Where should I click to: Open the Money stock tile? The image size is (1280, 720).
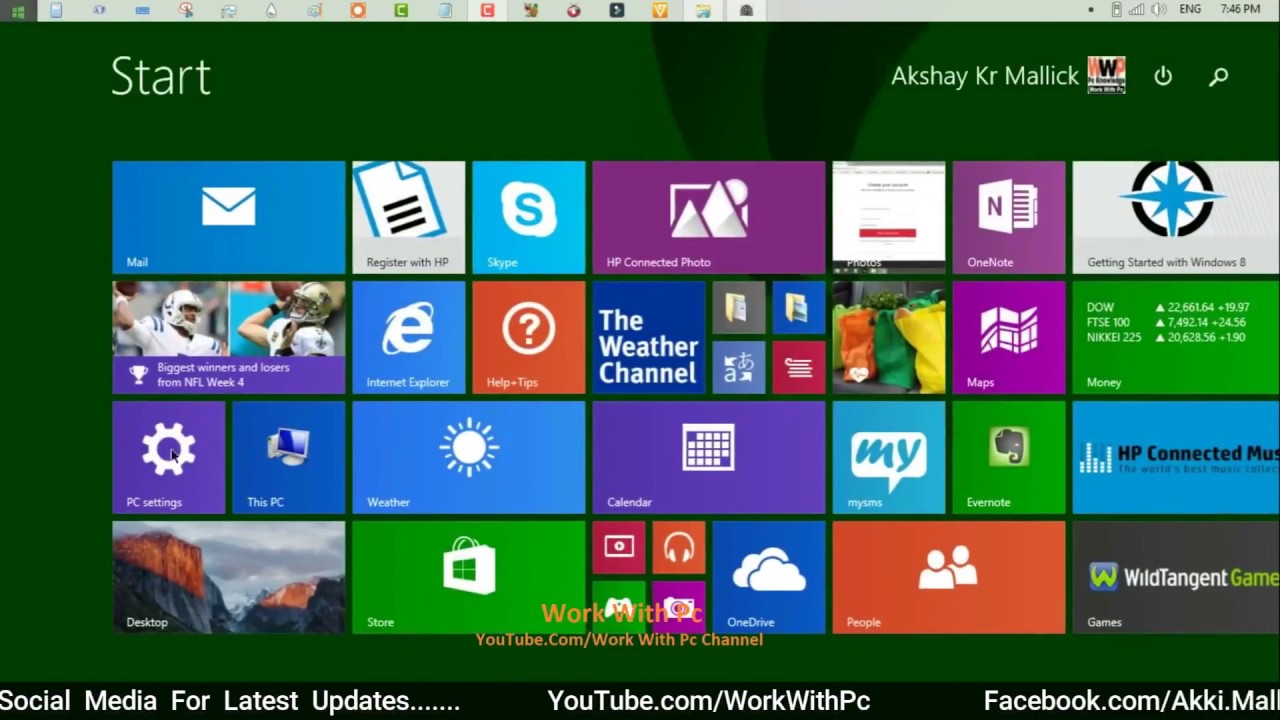click(1176, 337)
